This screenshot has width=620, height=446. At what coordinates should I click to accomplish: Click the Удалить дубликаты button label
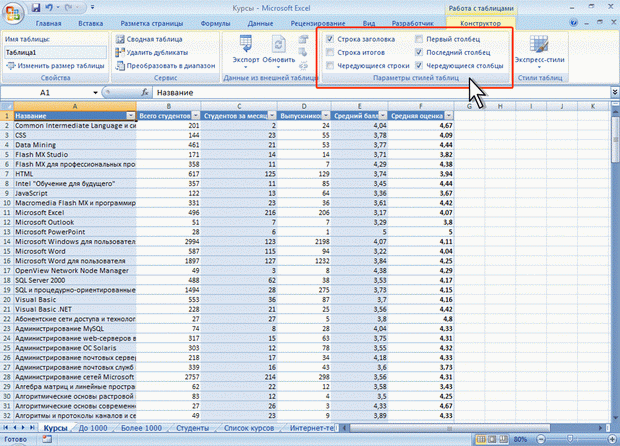tap(157, 52)
